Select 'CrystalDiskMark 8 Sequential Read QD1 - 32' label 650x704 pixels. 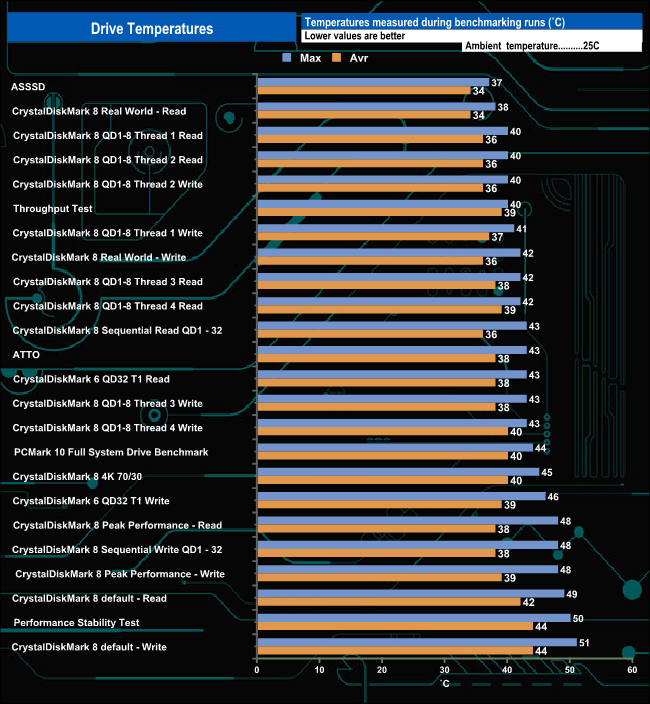(x=117, y=330)
